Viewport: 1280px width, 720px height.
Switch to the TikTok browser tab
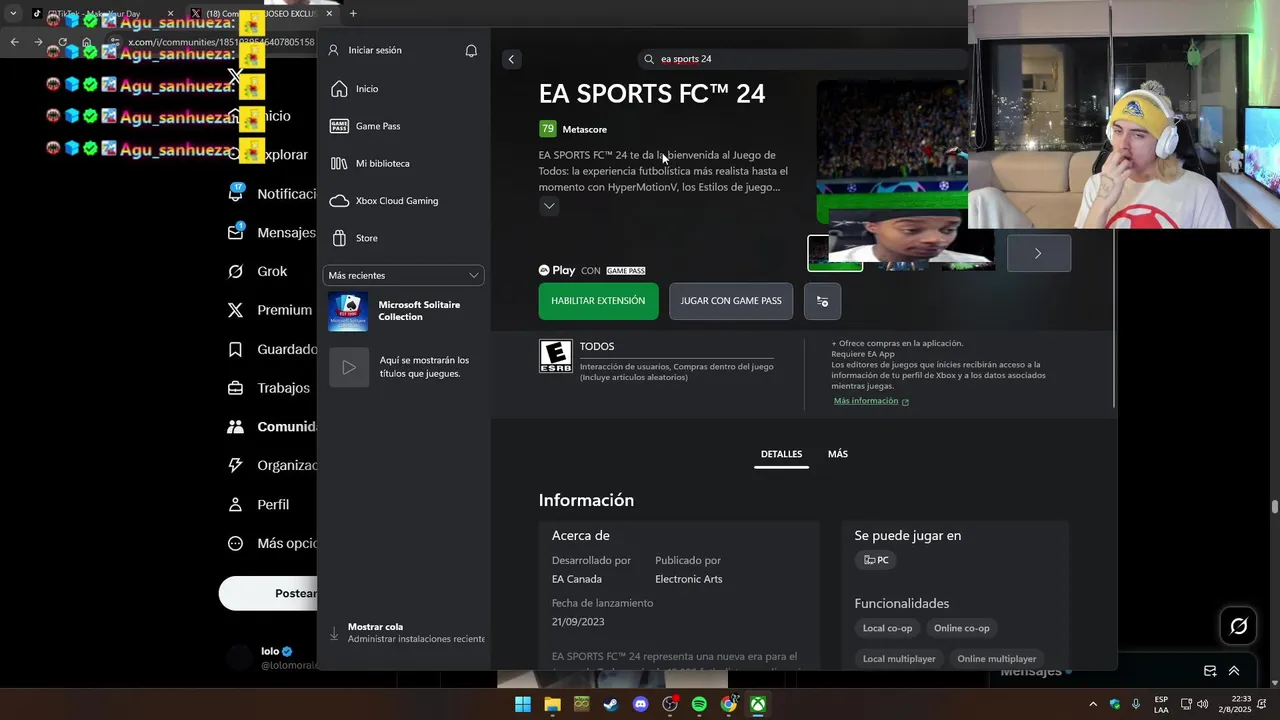100,14
